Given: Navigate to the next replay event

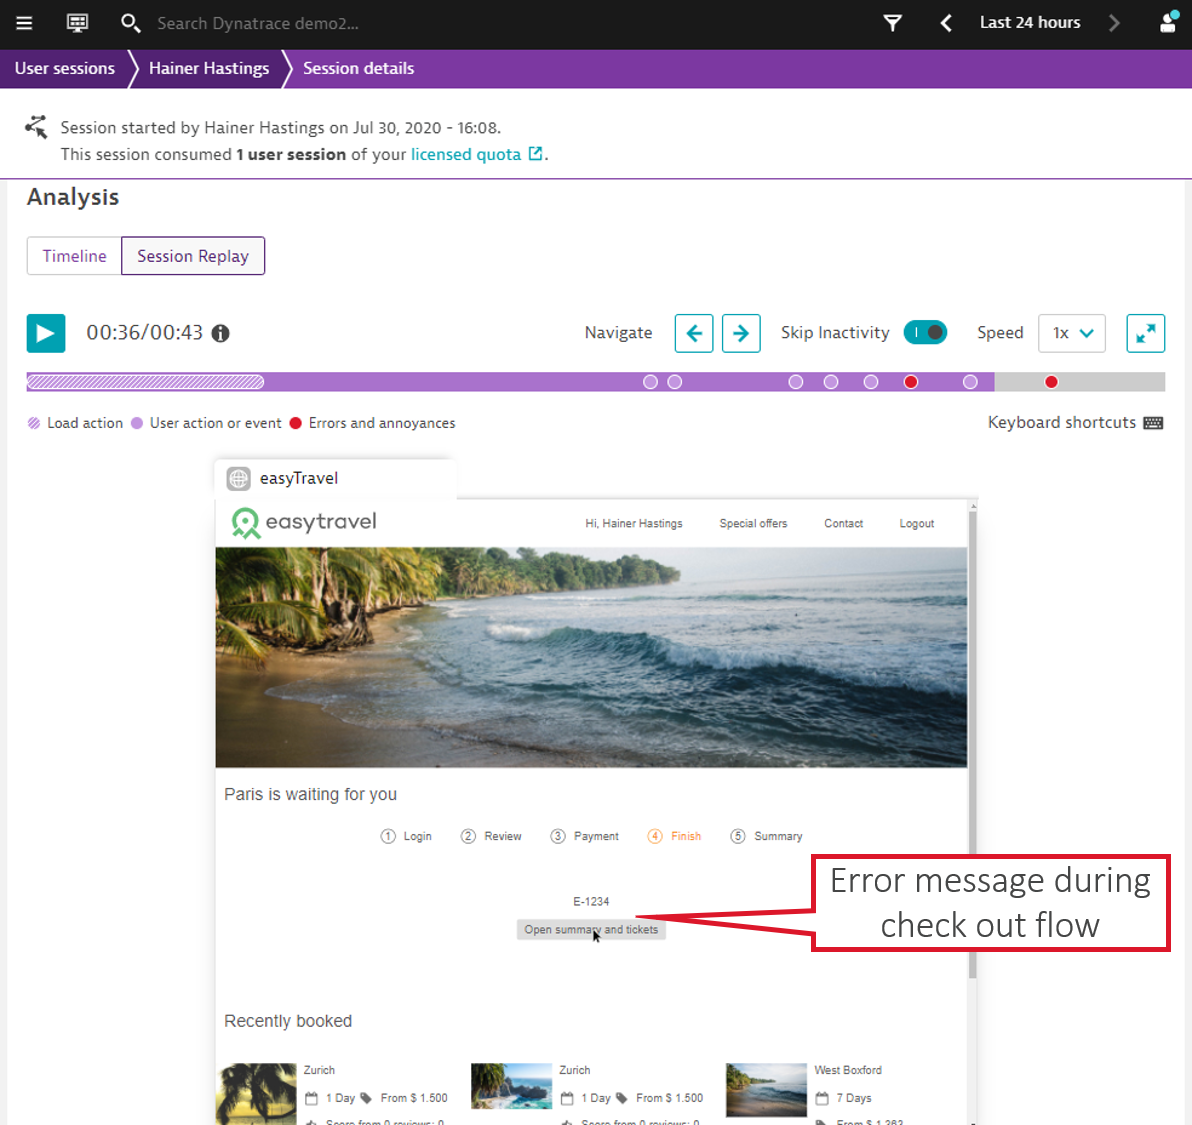Looking at the screenshot, I should coord(741,333).
